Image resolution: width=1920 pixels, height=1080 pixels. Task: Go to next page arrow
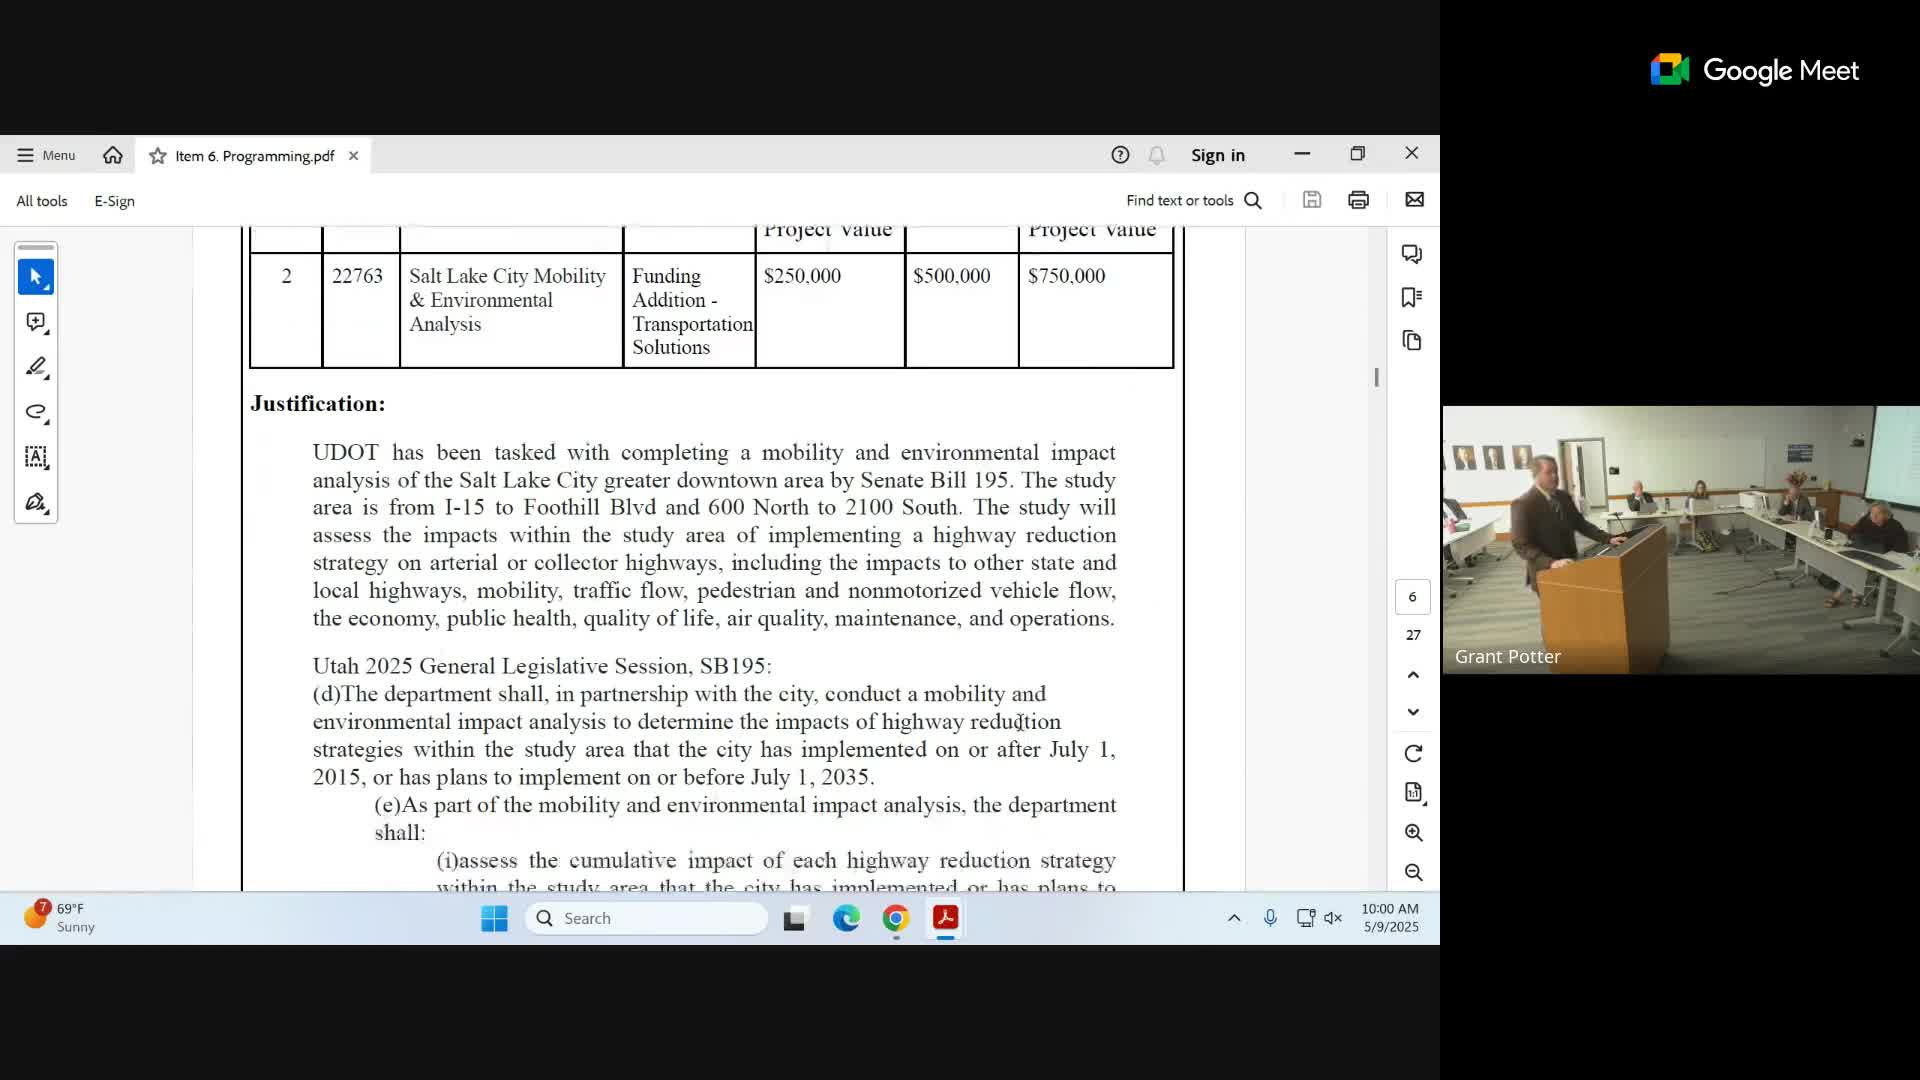pos(1413,712)
